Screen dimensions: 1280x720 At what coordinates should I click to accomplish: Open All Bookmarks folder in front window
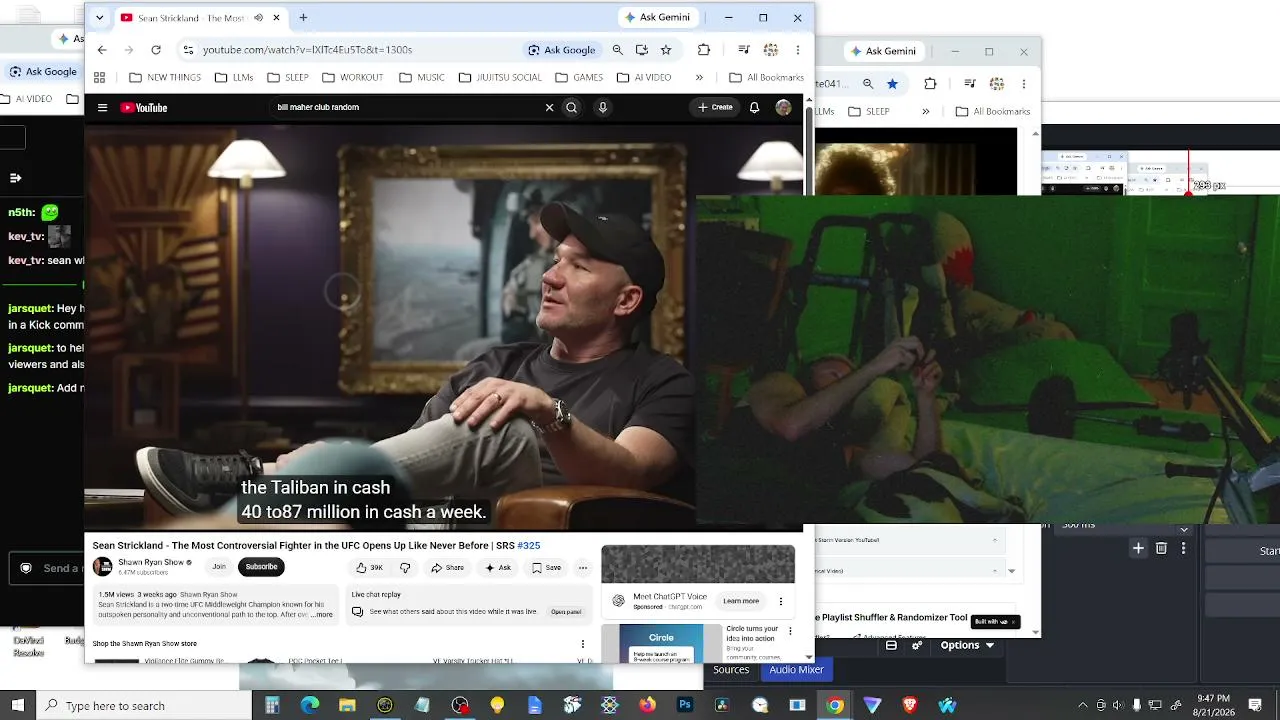pos(767,77)
